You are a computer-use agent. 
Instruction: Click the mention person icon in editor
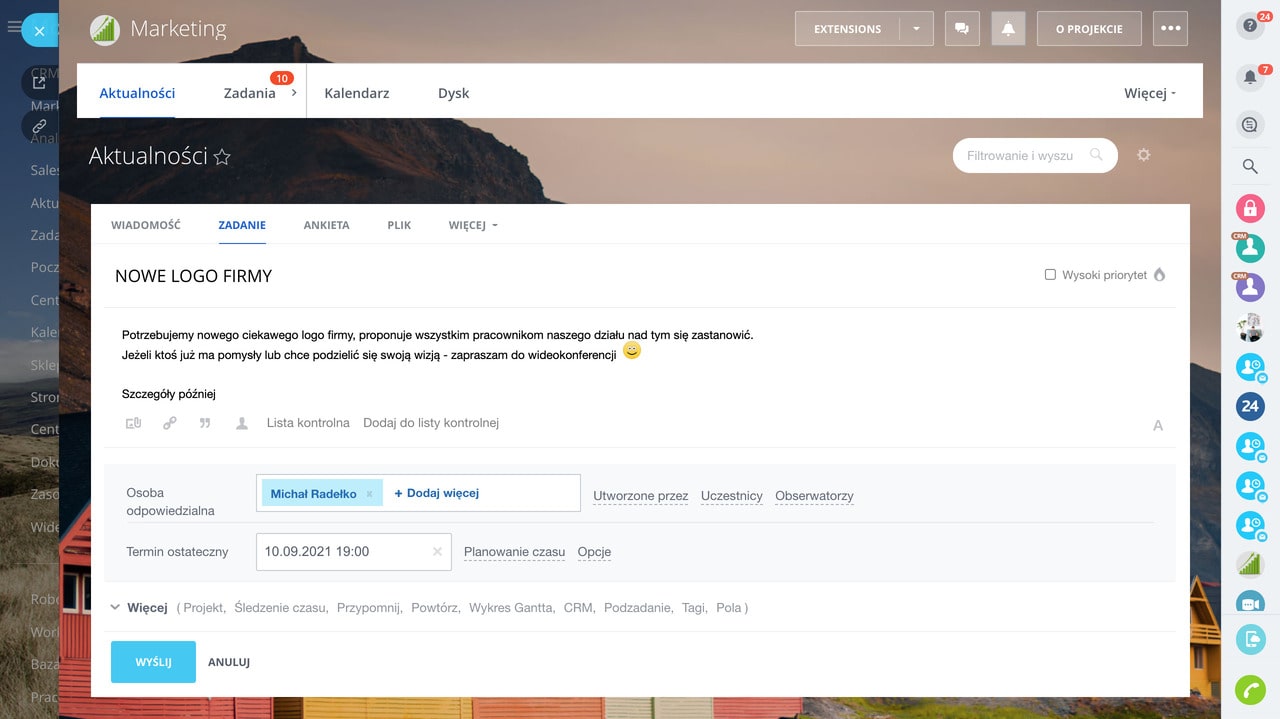click(x=241, y=423)
